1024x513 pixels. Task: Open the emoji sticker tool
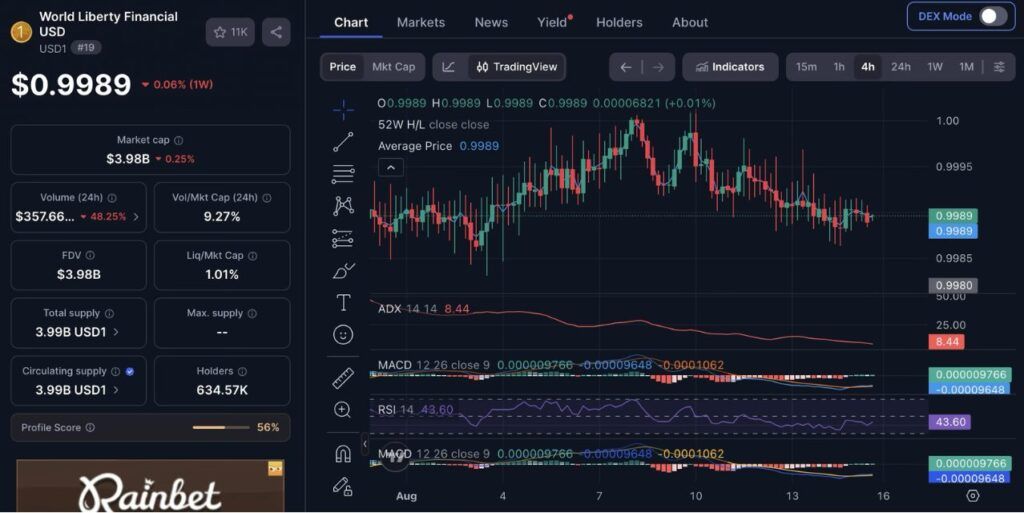tap(344, 335)
